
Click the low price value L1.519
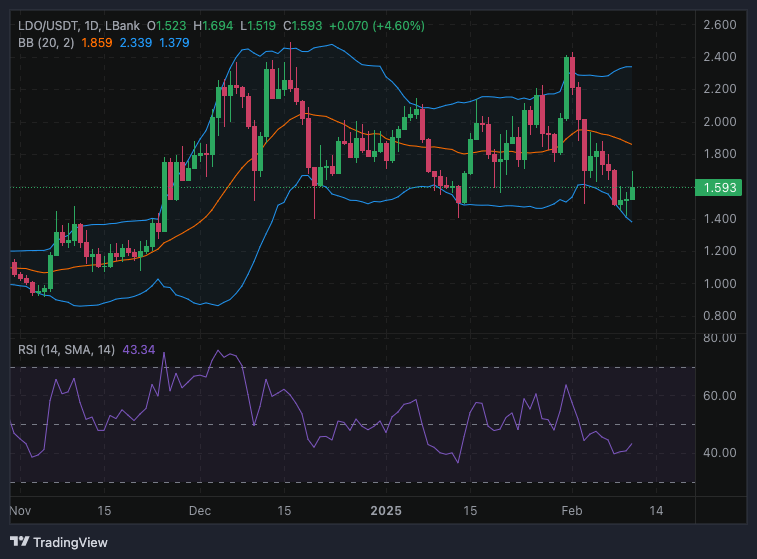click(258, 26)
